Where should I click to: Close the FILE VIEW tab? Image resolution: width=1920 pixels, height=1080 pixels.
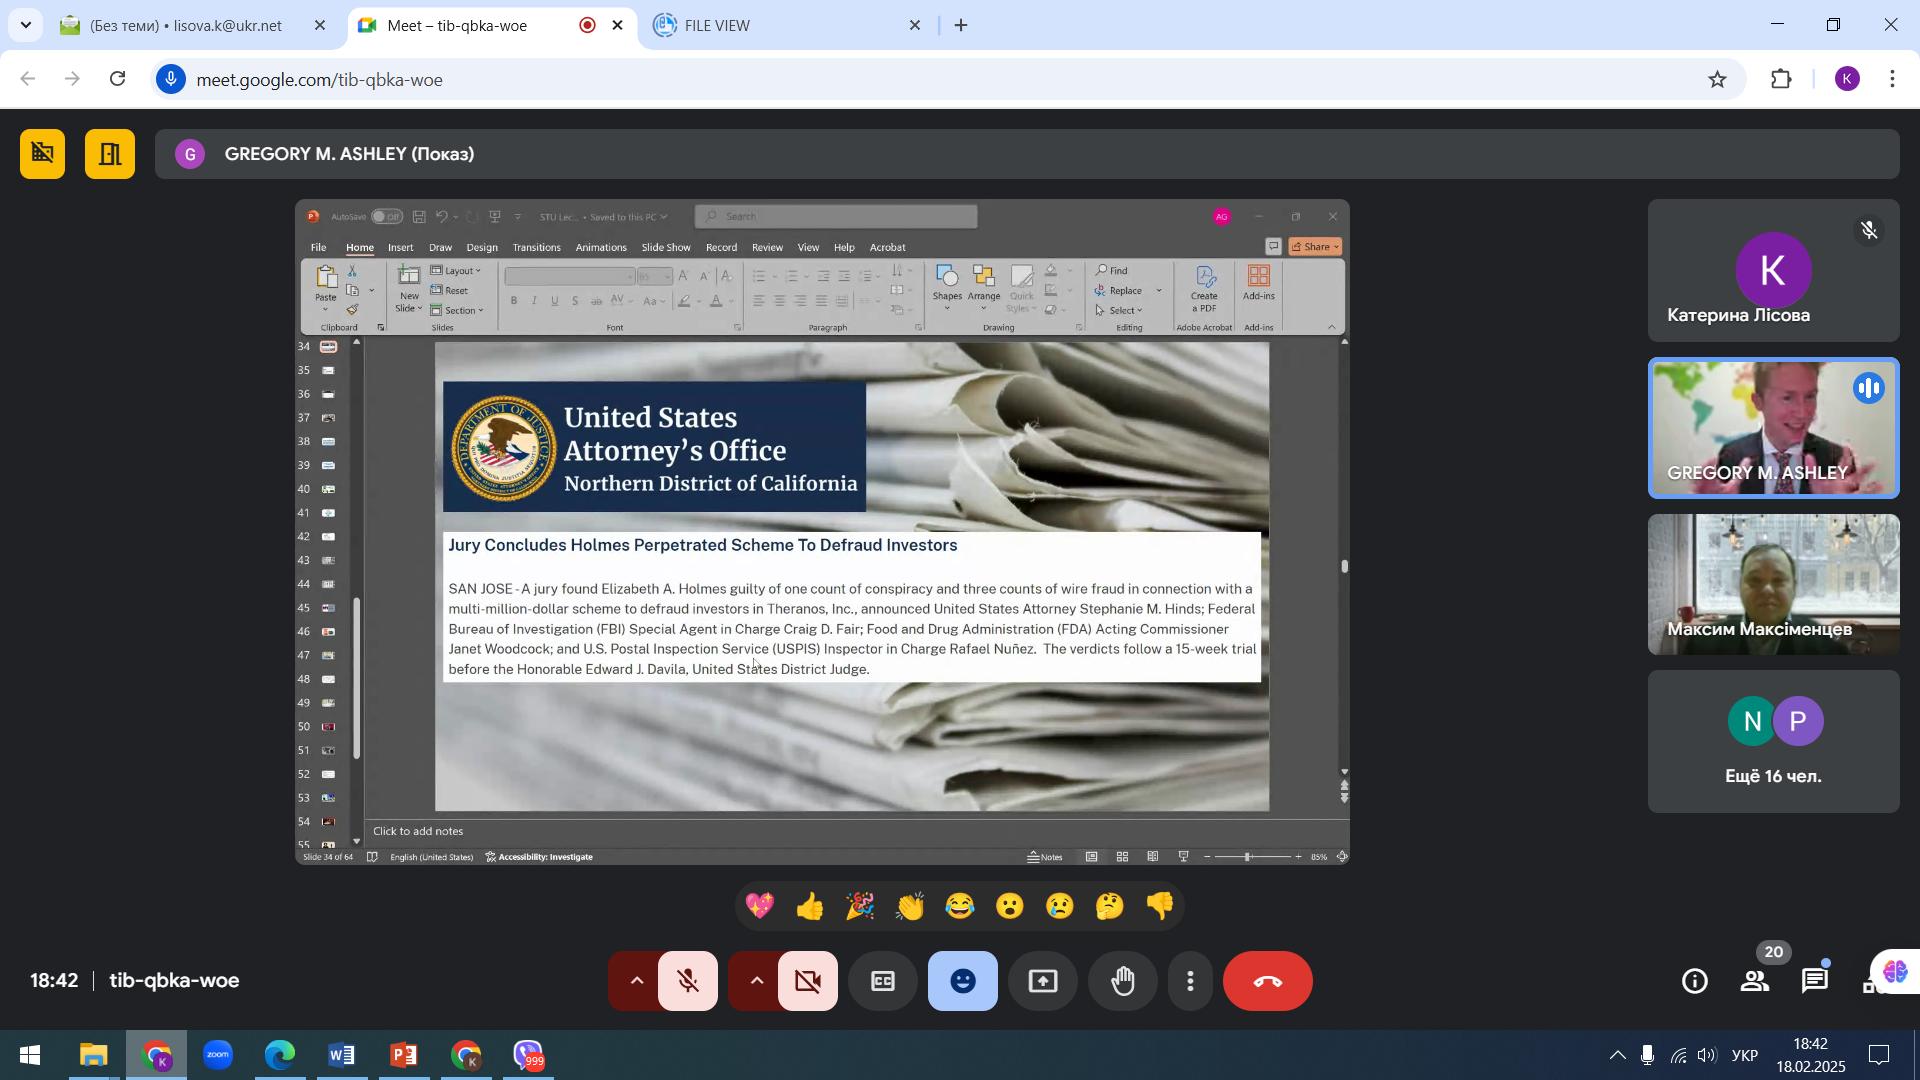[914, 26]
